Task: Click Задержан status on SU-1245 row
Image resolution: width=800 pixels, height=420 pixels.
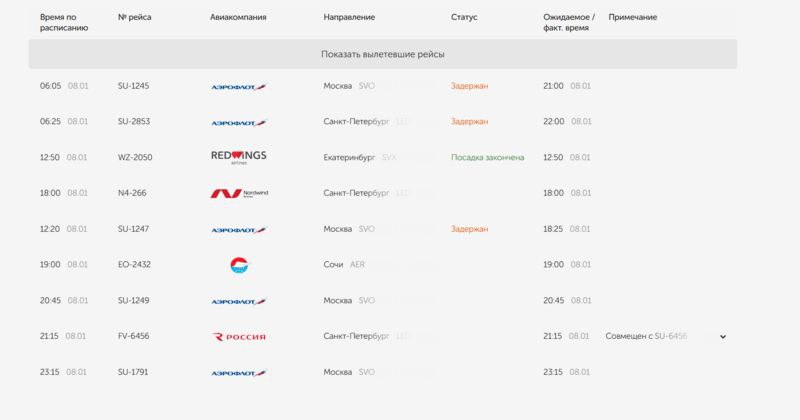Action: pos(469,86)
